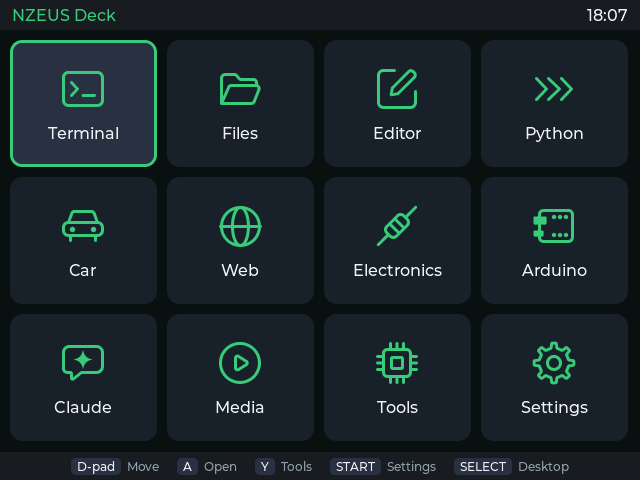Click the Tools tile label
This screenshot has width=640, height=480.
tap(397, 407)
